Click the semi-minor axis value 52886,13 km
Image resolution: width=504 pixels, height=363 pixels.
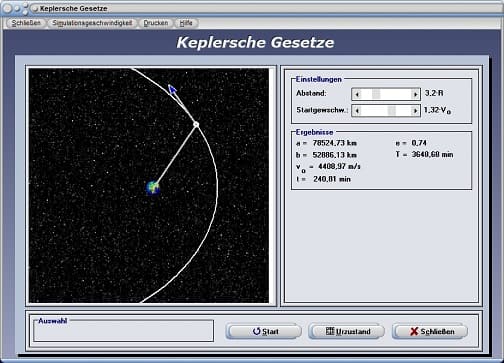[335, 155]
